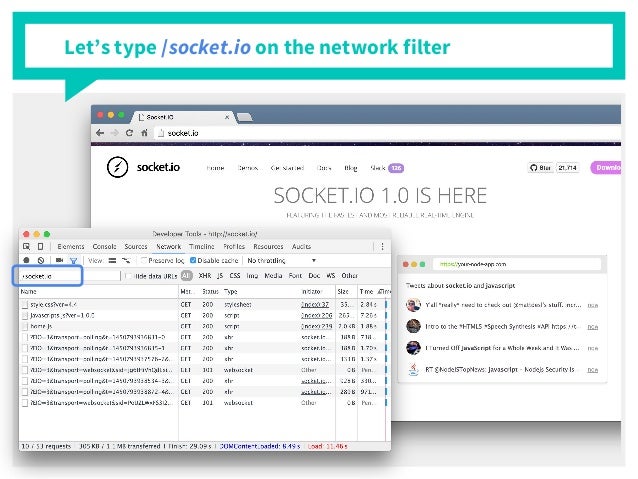
Task: Filter requests by CSS
Action: 235,276
